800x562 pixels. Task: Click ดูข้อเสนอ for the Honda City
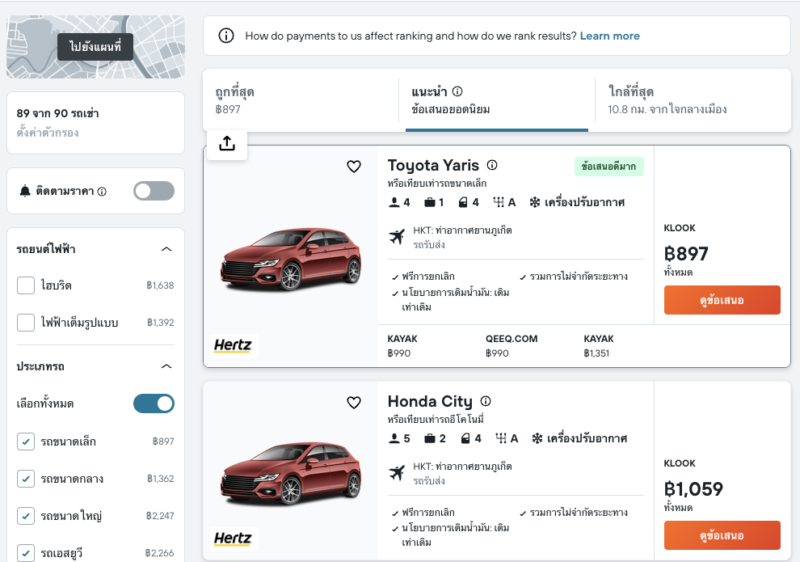pyautogui.click(x=722, y=535)
